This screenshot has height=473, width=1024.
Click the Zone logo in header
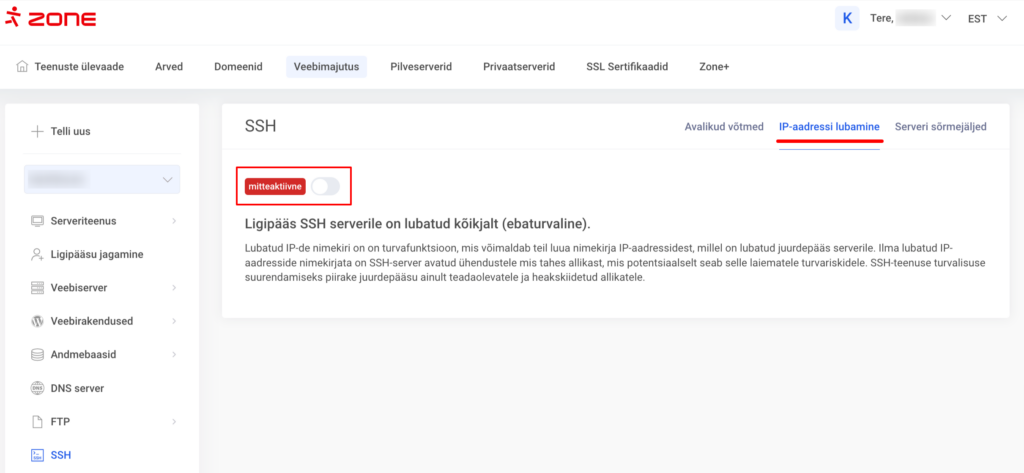51,19
